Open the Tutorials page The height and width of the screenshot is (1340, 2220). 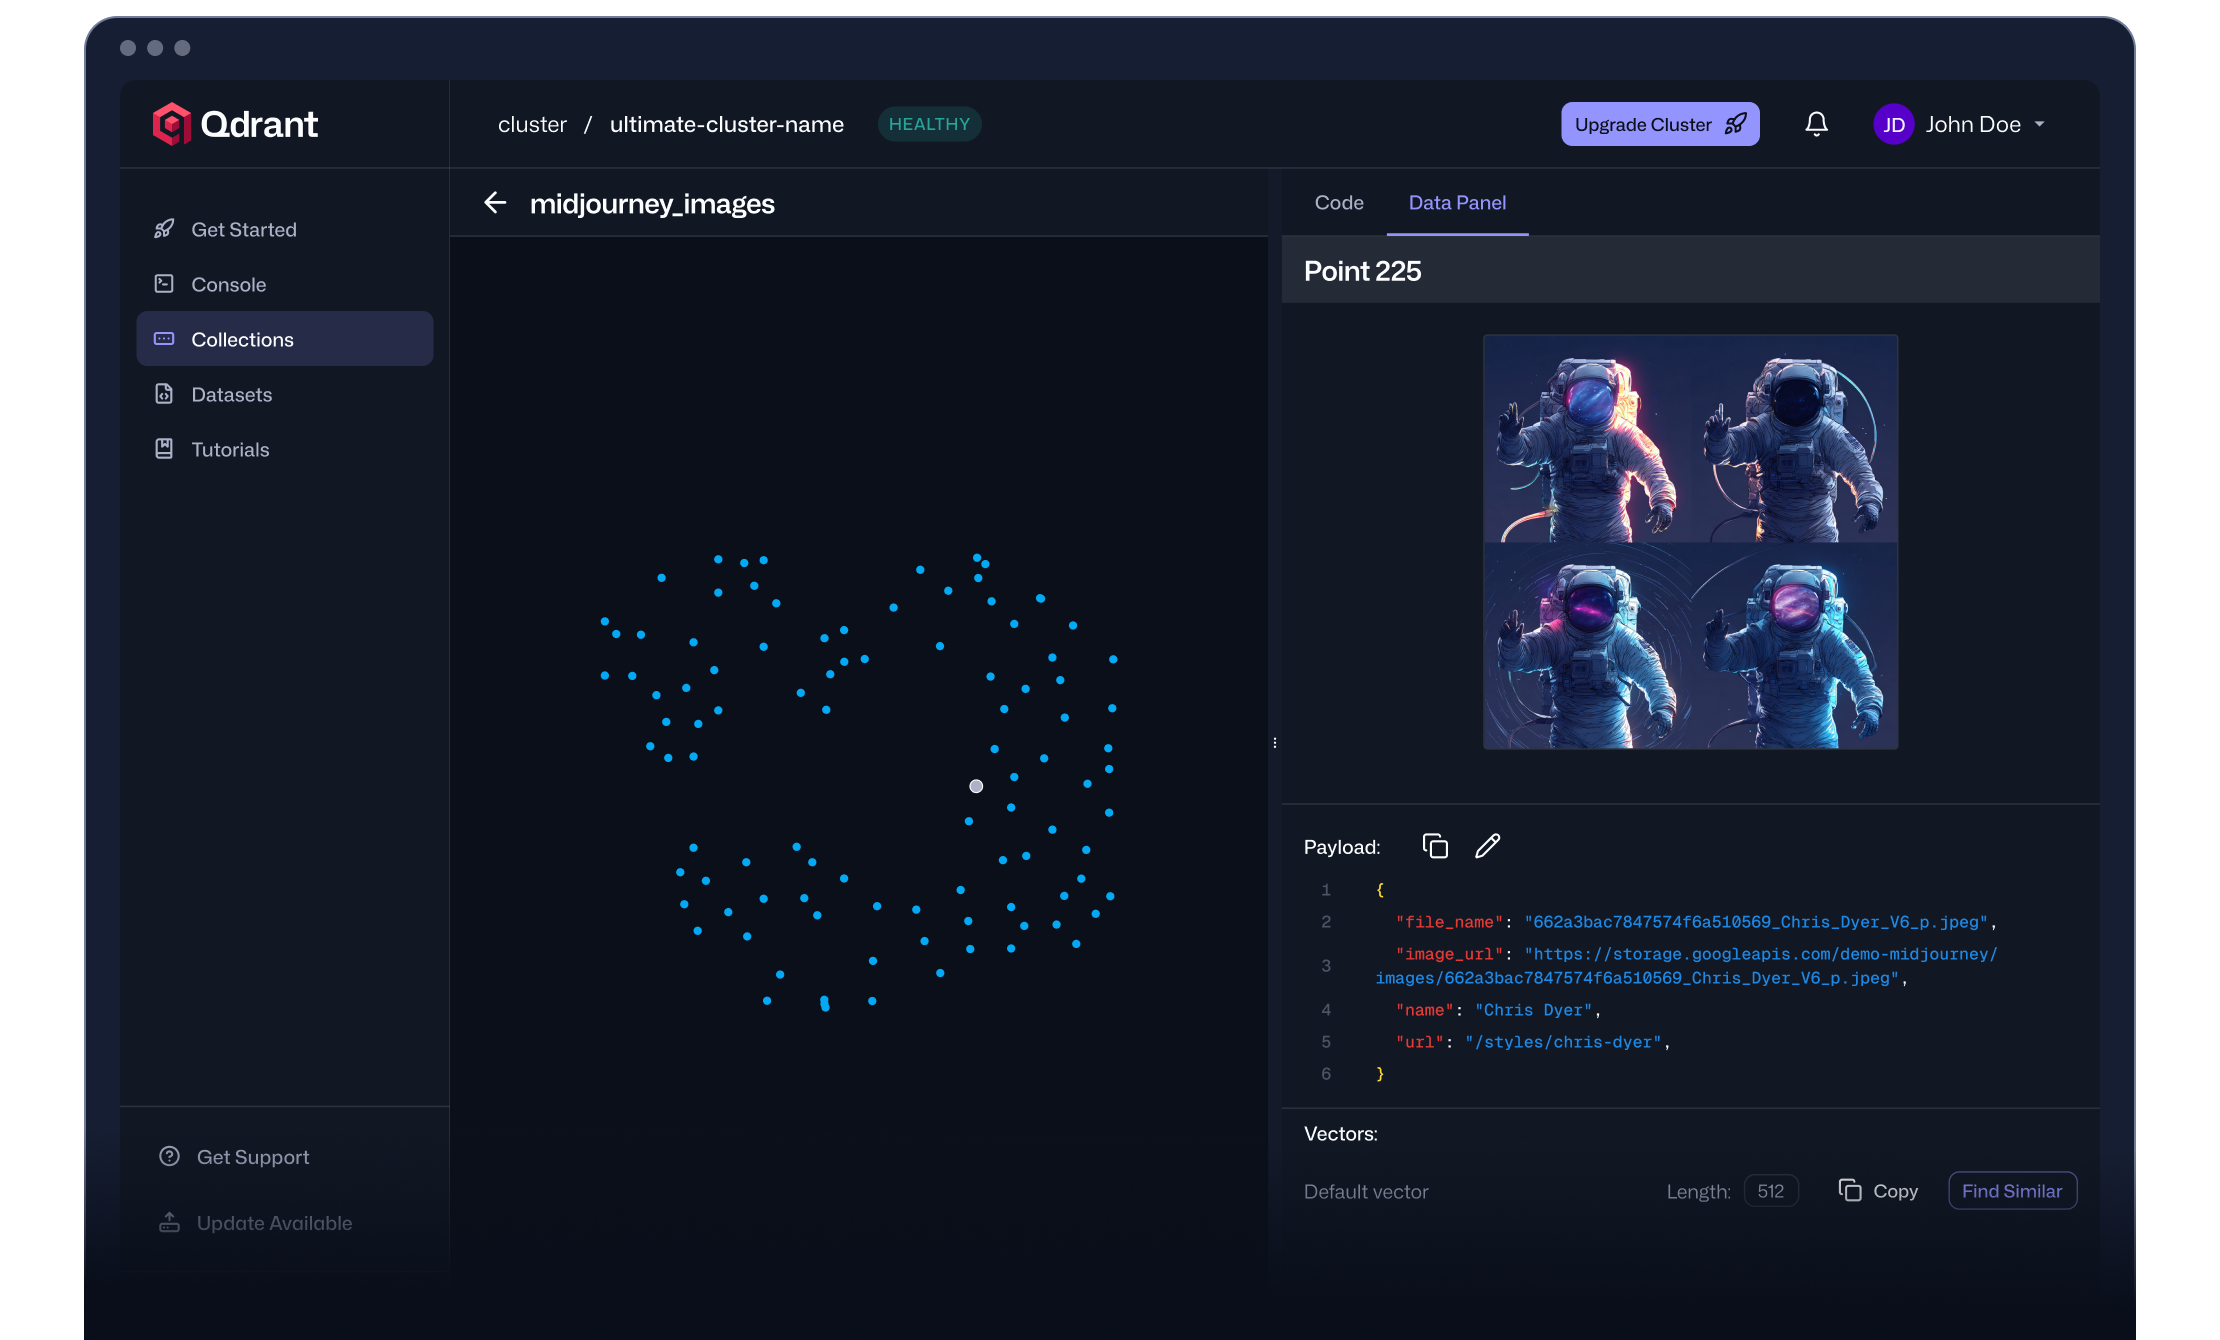(x=230, y=449)
